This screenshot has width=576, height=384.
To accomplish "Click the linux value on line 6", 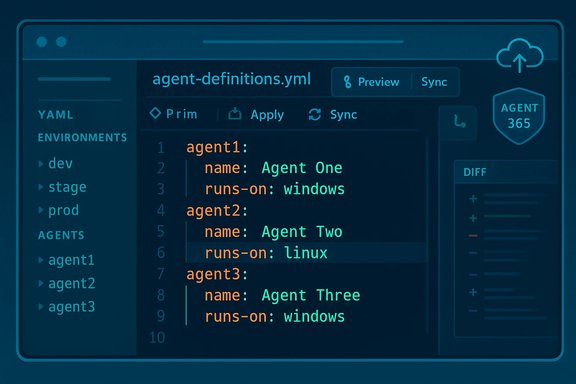I will point(306,253).
